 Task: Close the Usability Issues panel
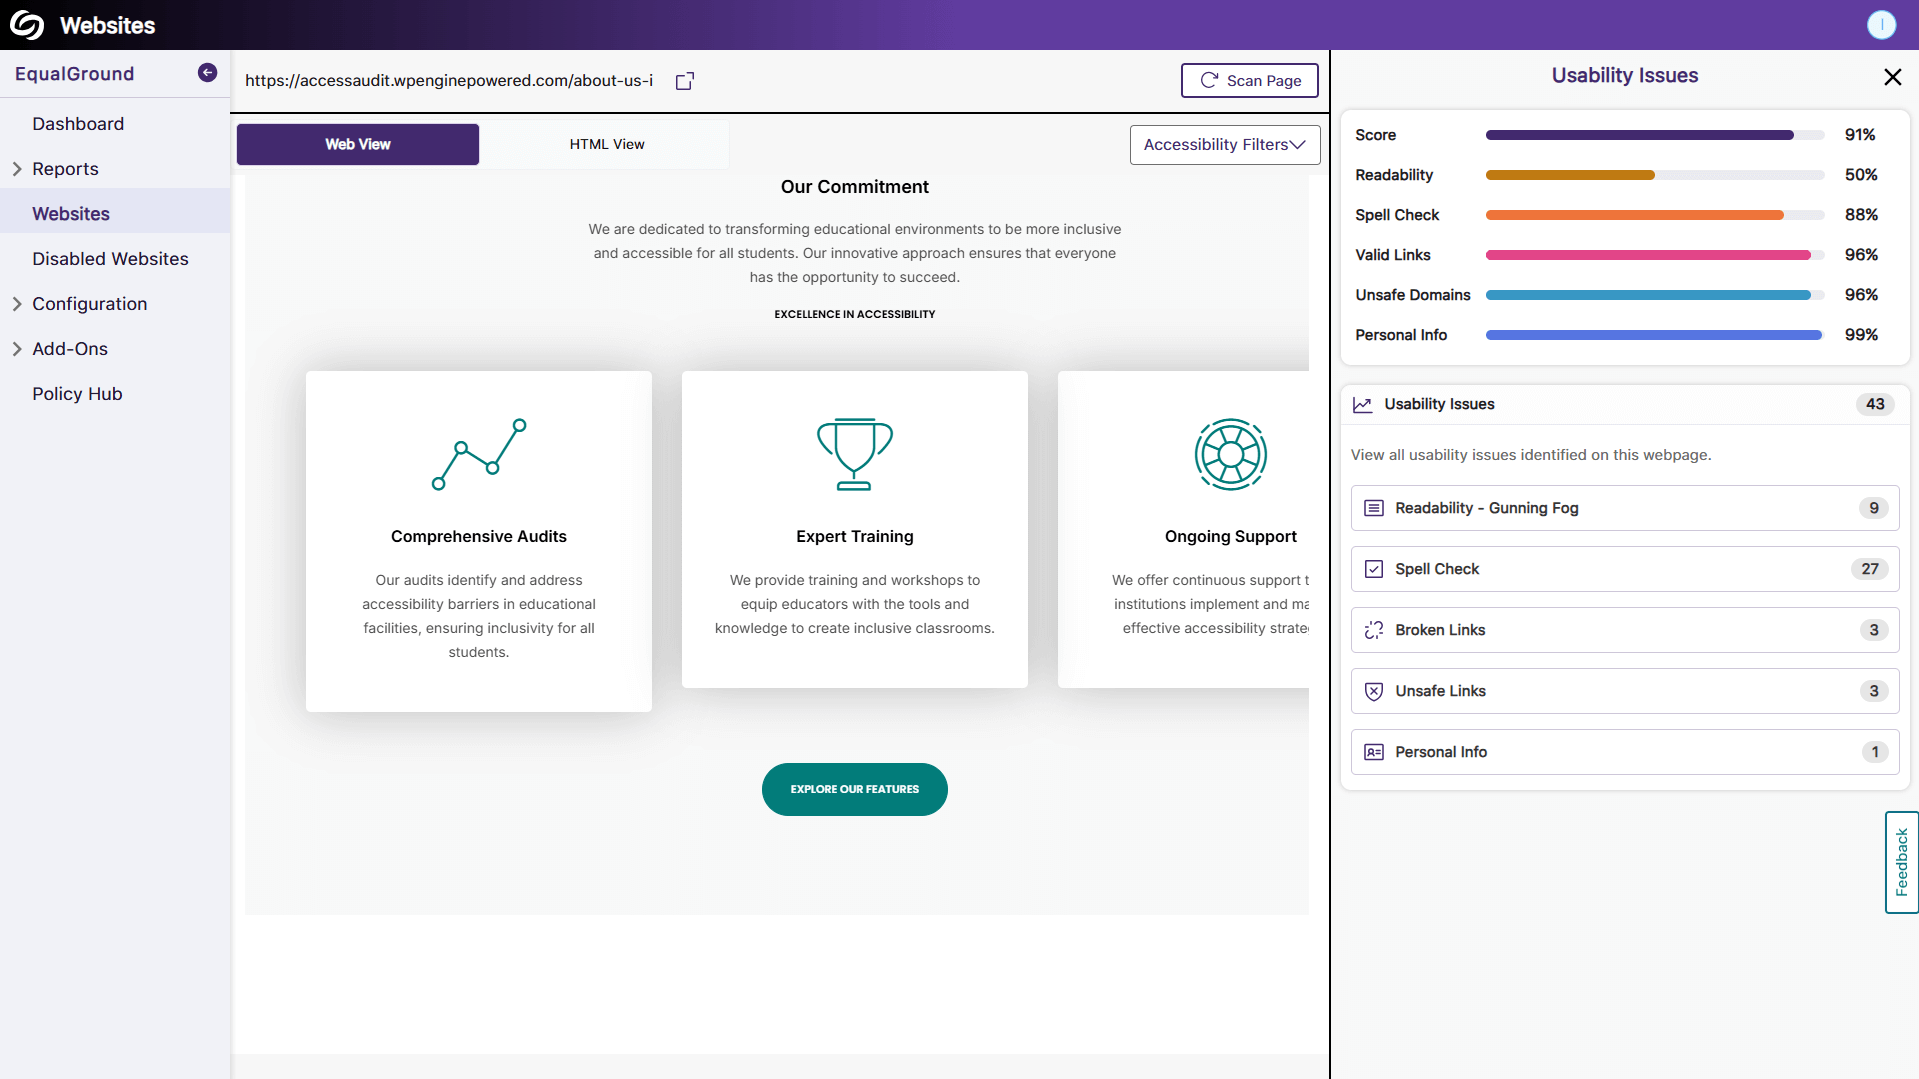(1892, 77)
